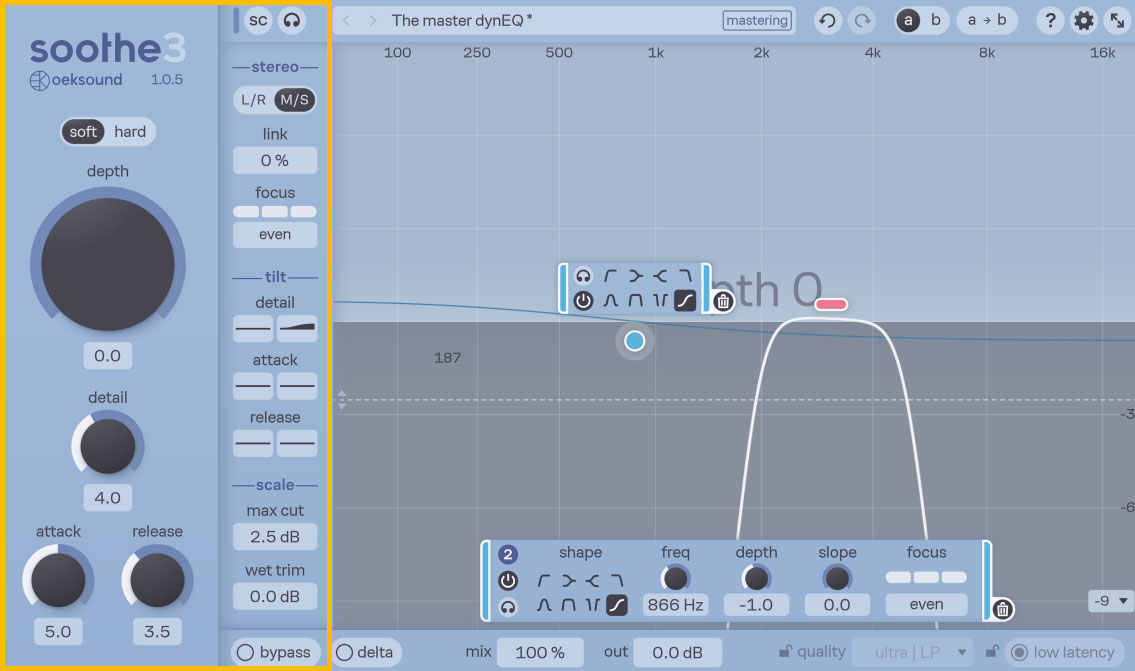
Task: Click the quality lock icon
Action: (x=785, y=651)
